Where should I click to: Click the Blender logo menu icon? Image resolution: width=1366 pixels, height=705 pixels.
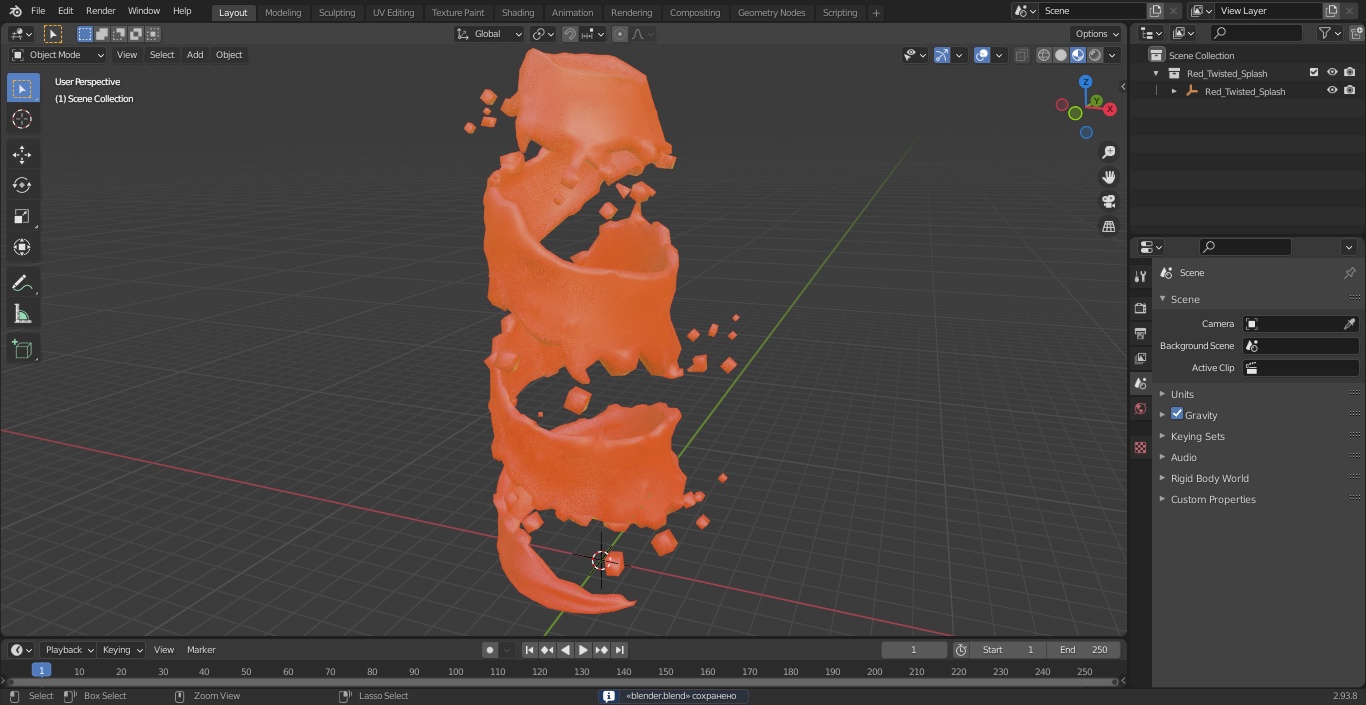point(15,11)
